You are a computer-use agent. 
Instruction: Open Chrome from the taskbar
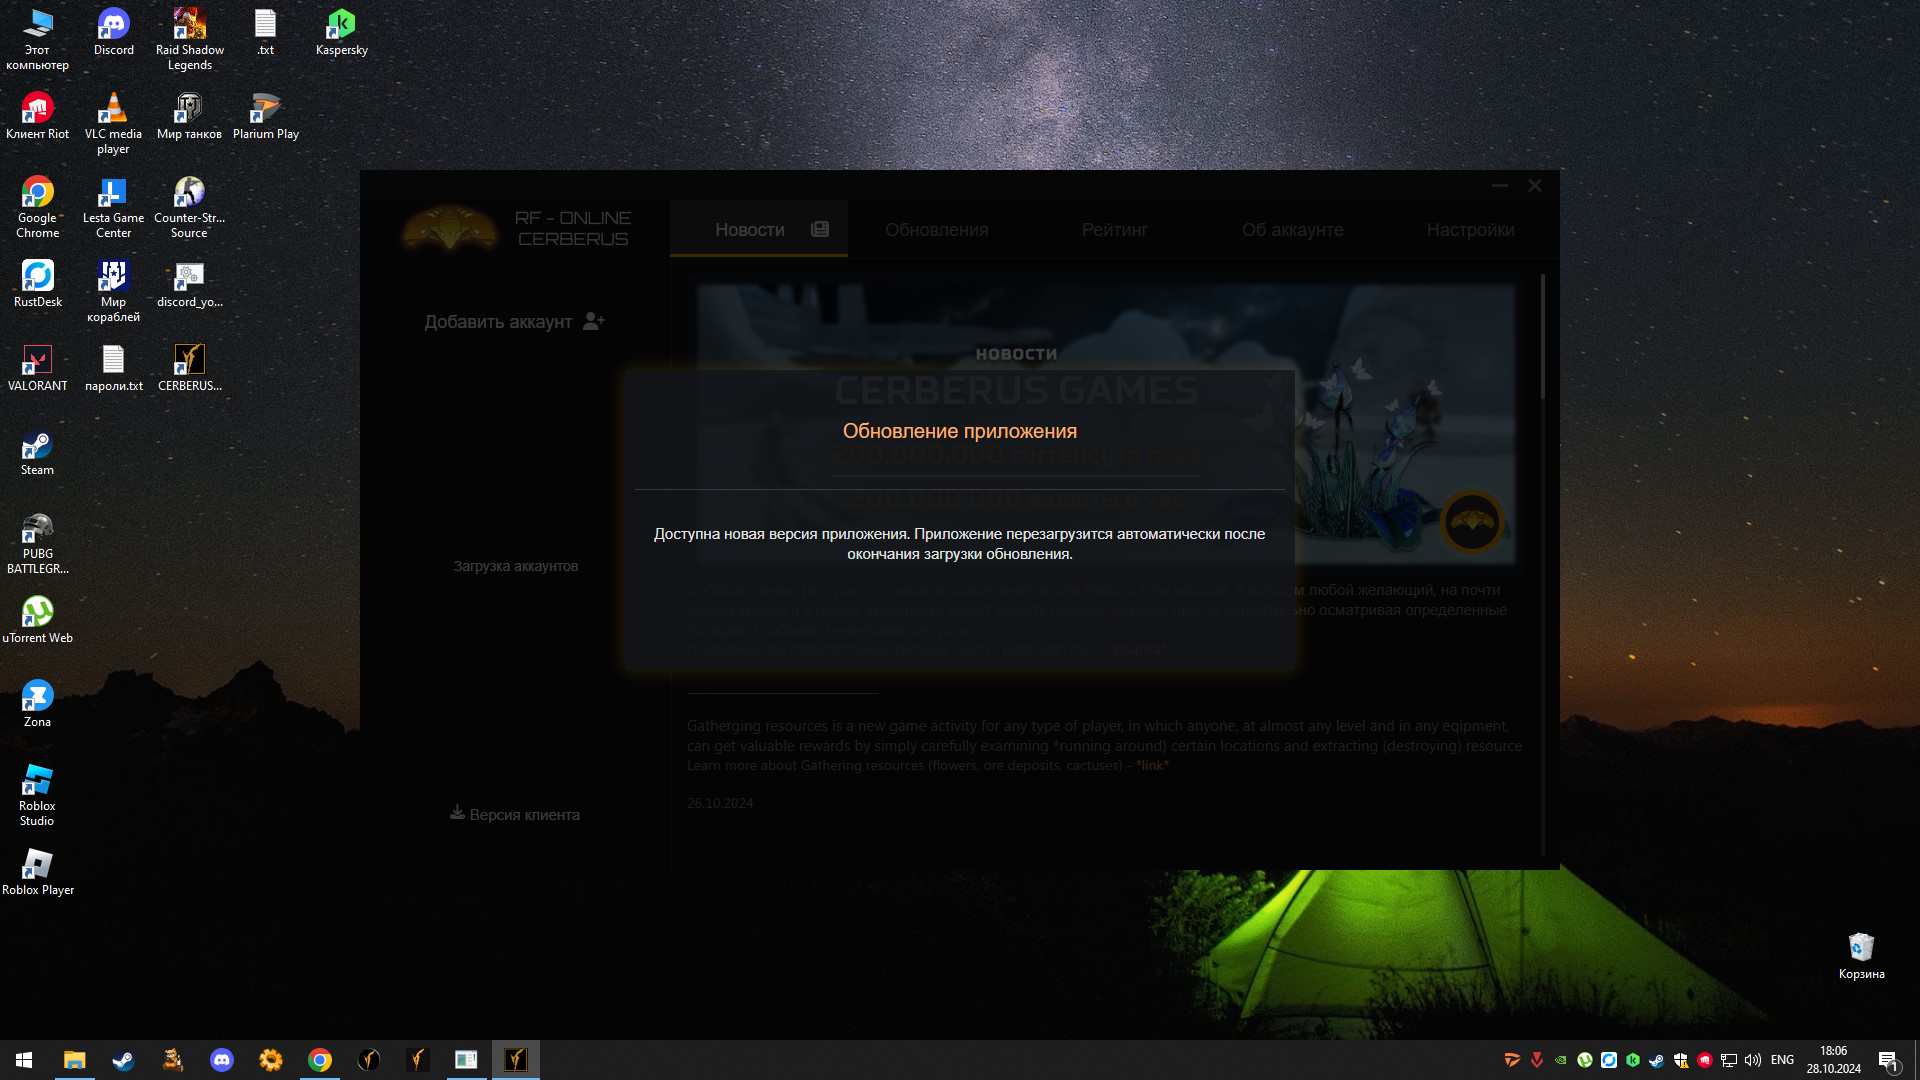(x=319, y=1060)
